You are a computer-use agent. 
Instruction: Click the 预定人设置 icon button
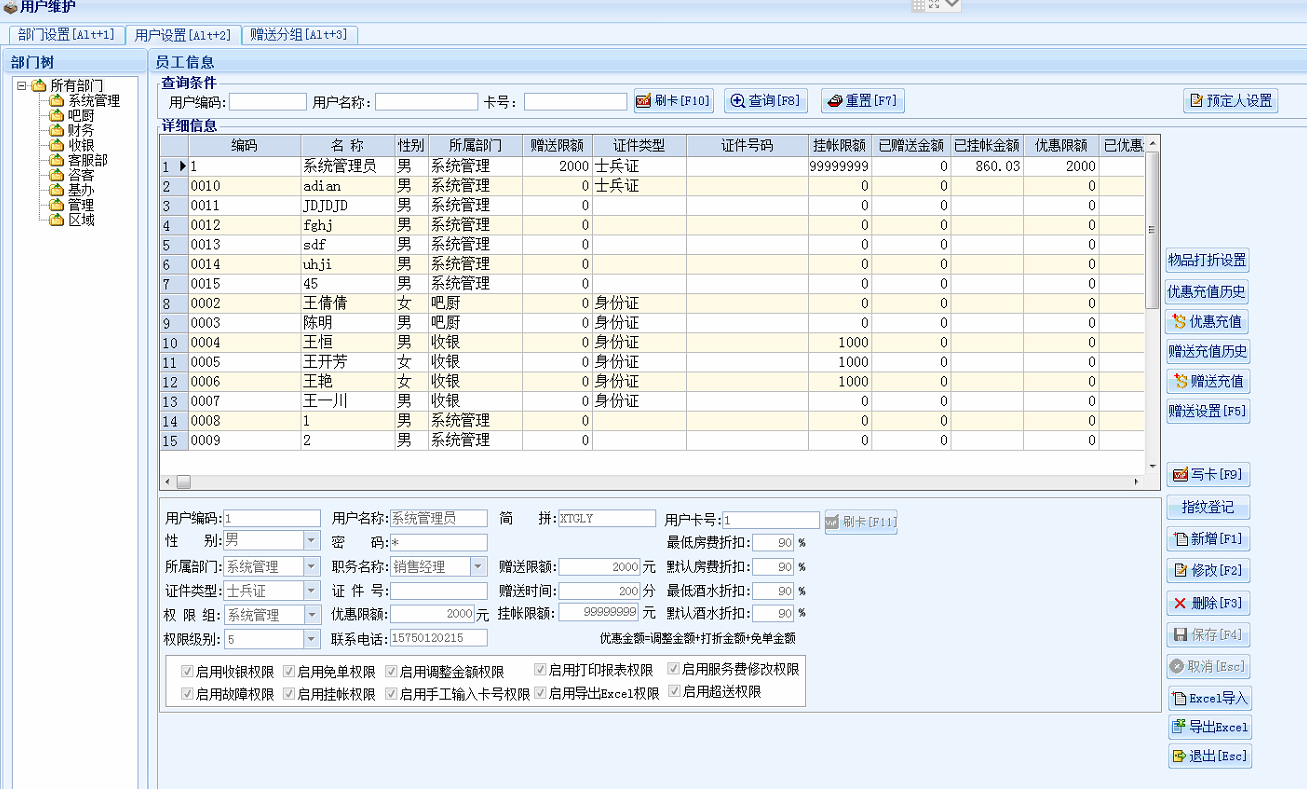(1231, 101)
